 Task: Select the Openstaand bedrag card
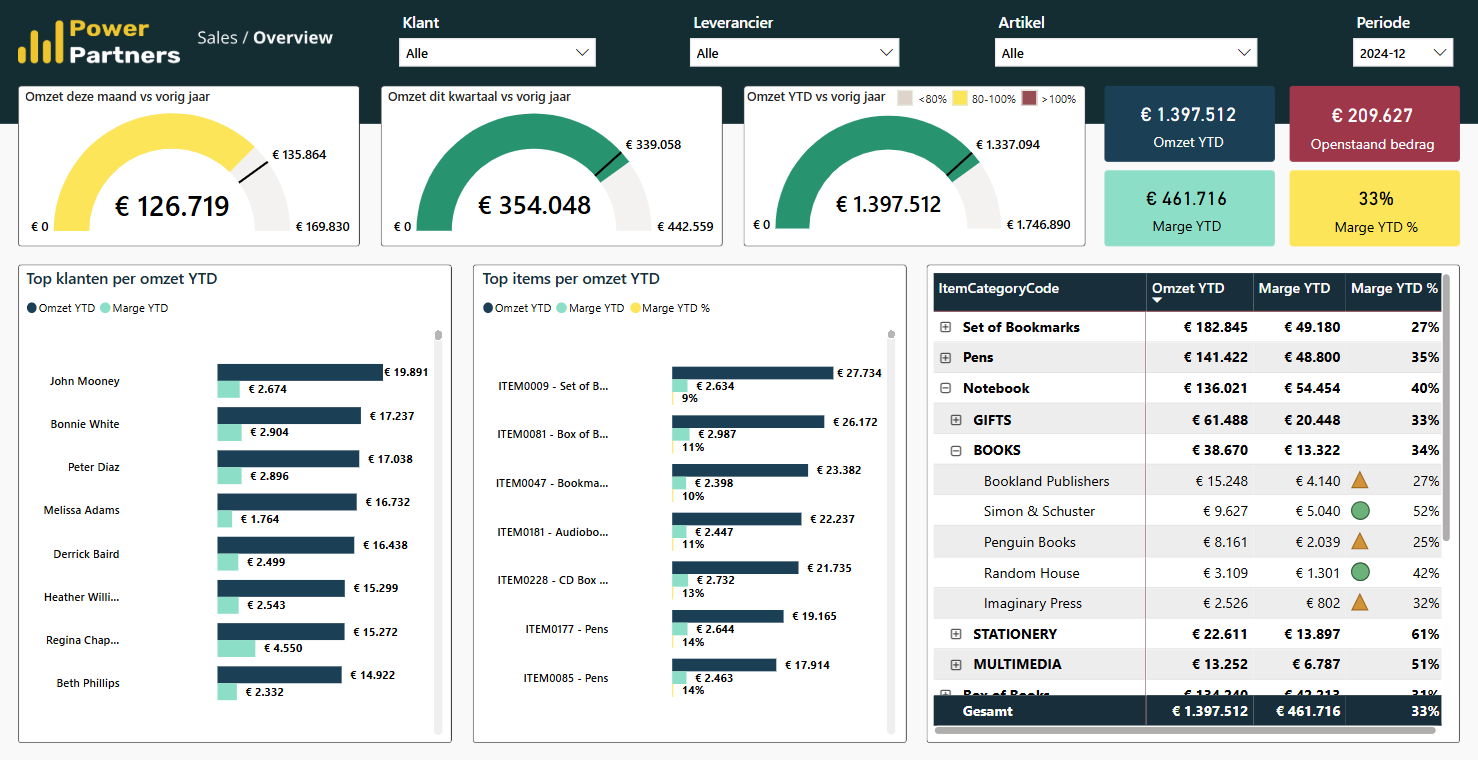[x=1374, y=124]
